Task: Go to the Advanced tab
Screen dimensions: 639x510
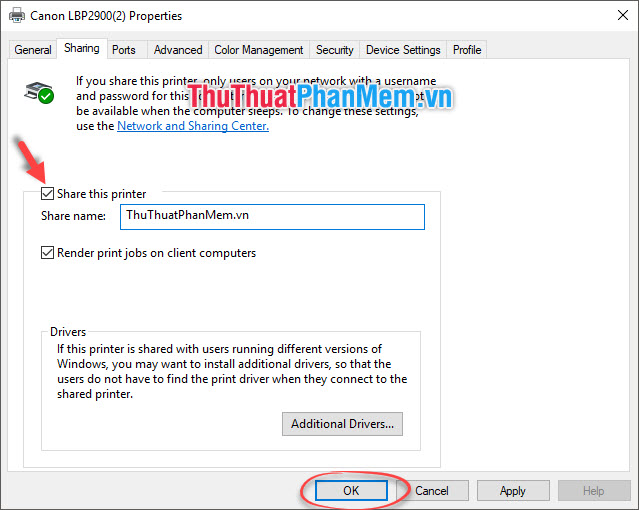Action: (x=178, y=50)
